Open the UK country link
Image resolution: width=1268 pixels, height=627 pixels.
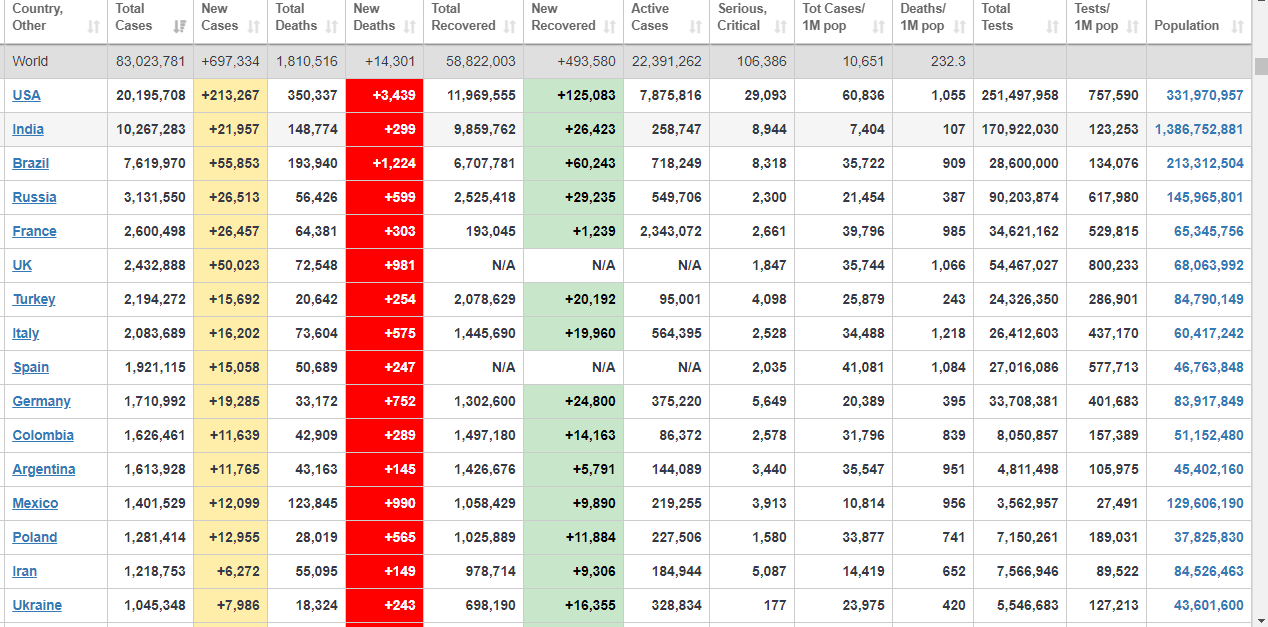(x=22, y=265)
